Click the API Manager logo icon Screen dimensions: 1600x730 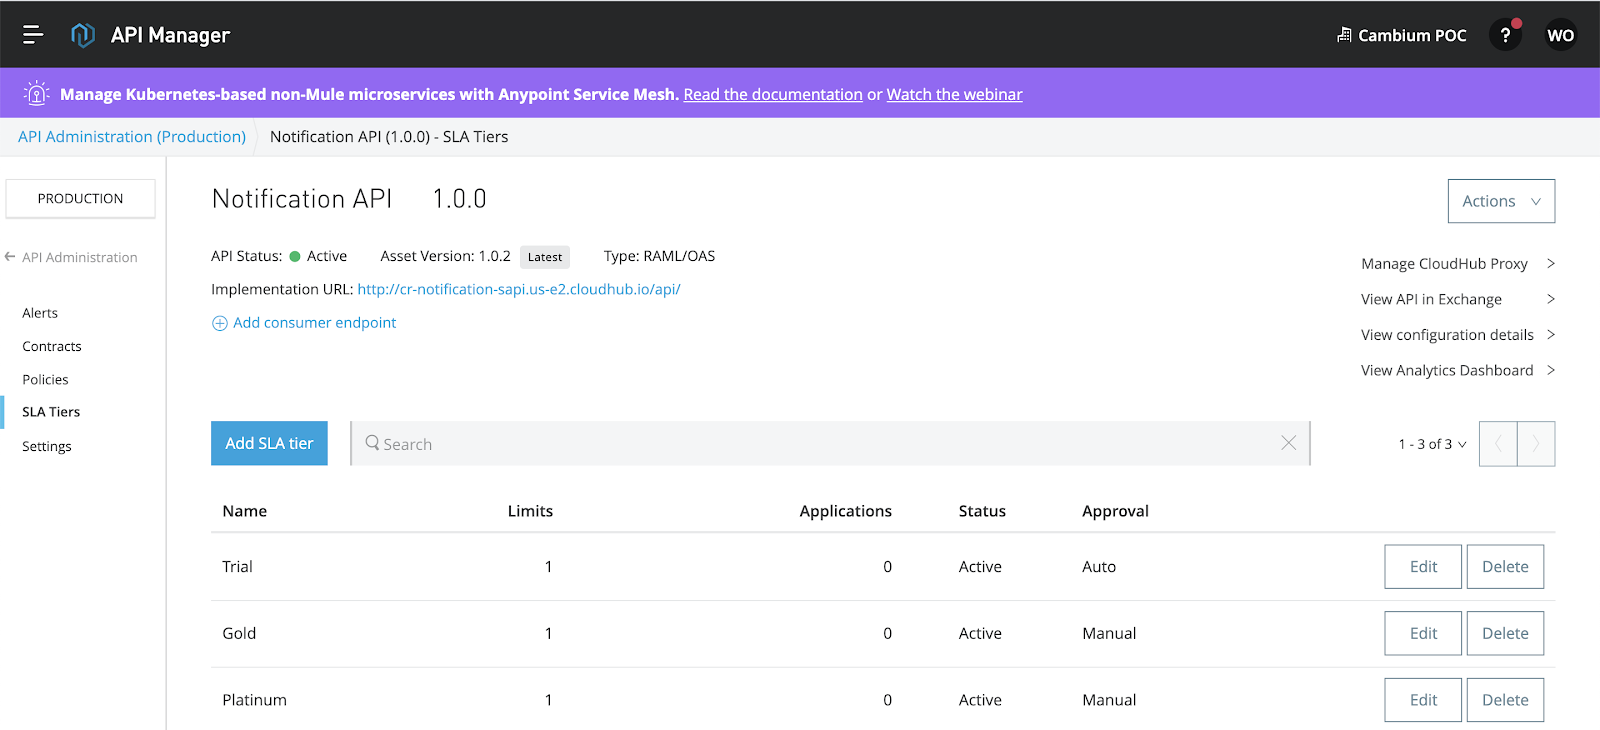pyautogui.click(x=83, y=35)
